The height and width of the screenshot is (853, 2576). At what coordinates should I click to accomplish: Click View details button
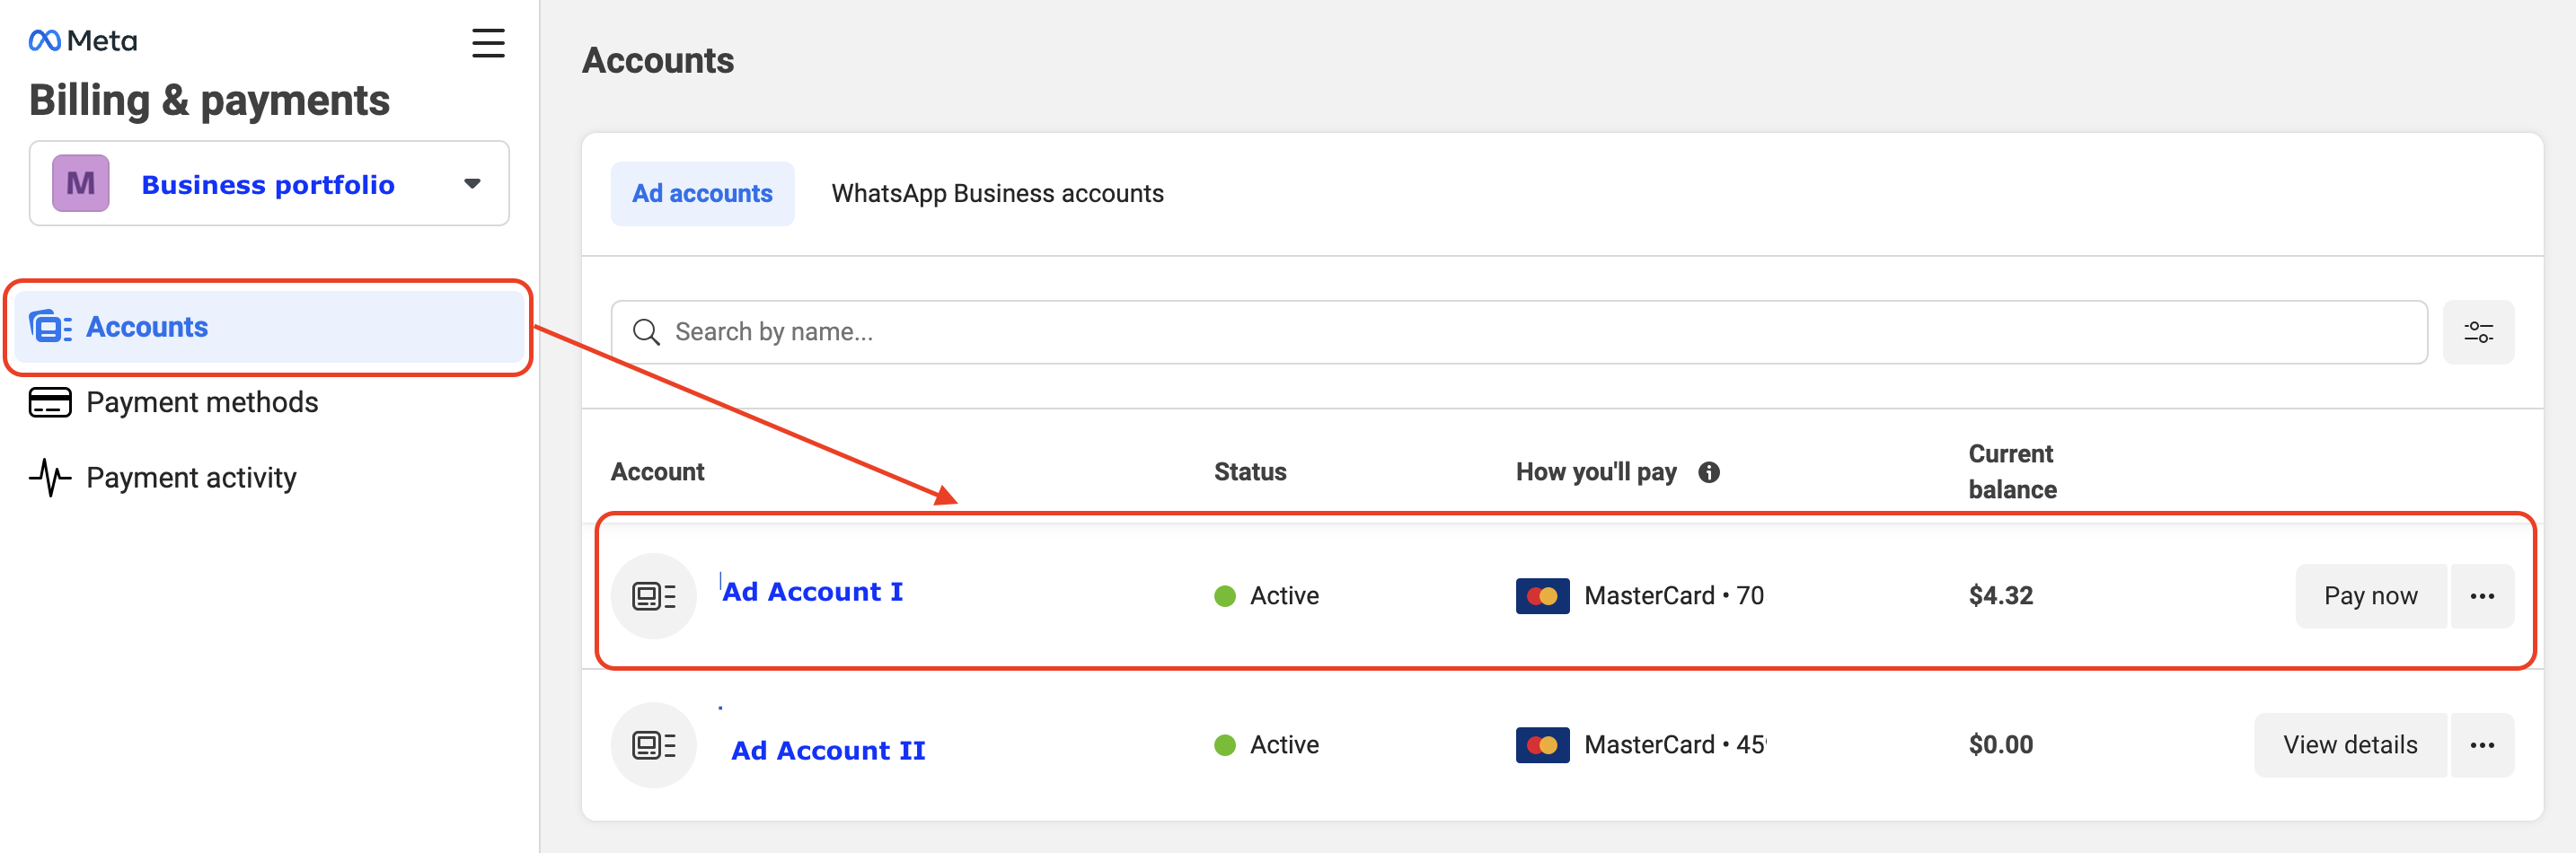(x=2350, y=745)
